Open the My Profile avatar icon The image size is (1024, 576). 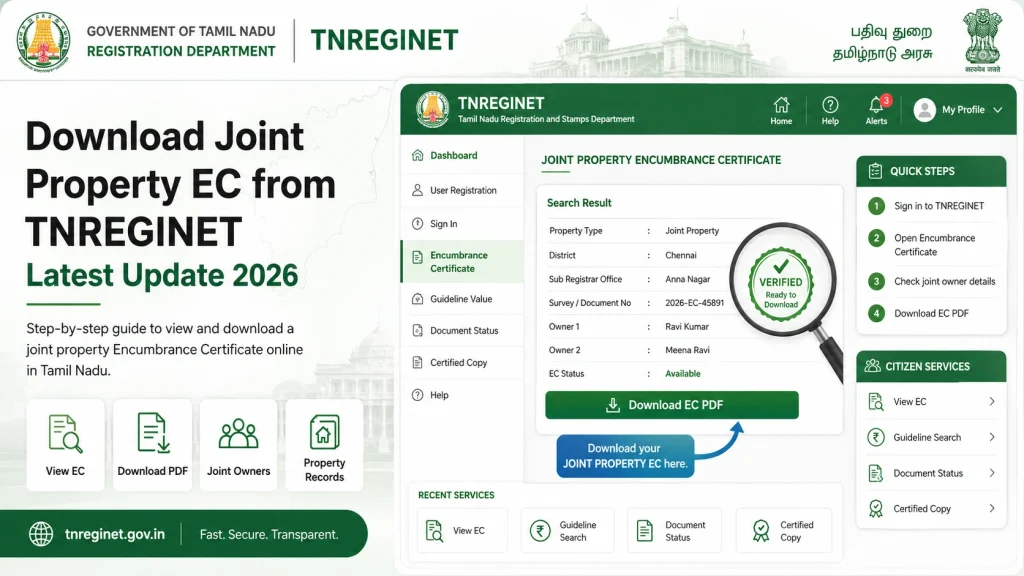click(924, 110)
